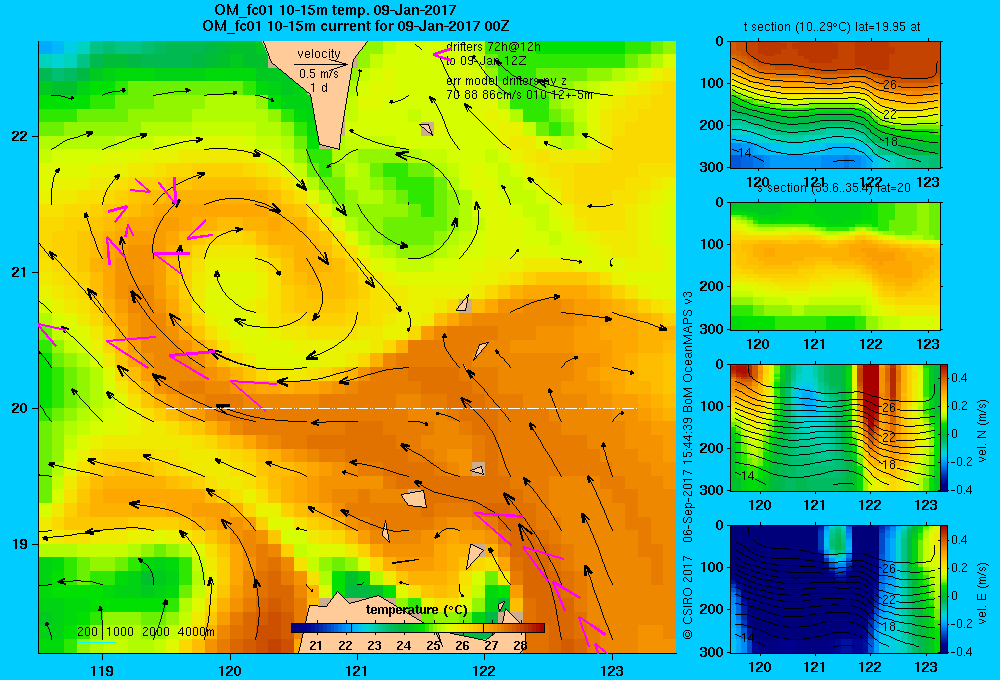
Task: Click longitude label 123 on main map
Action: coord(612,670)
